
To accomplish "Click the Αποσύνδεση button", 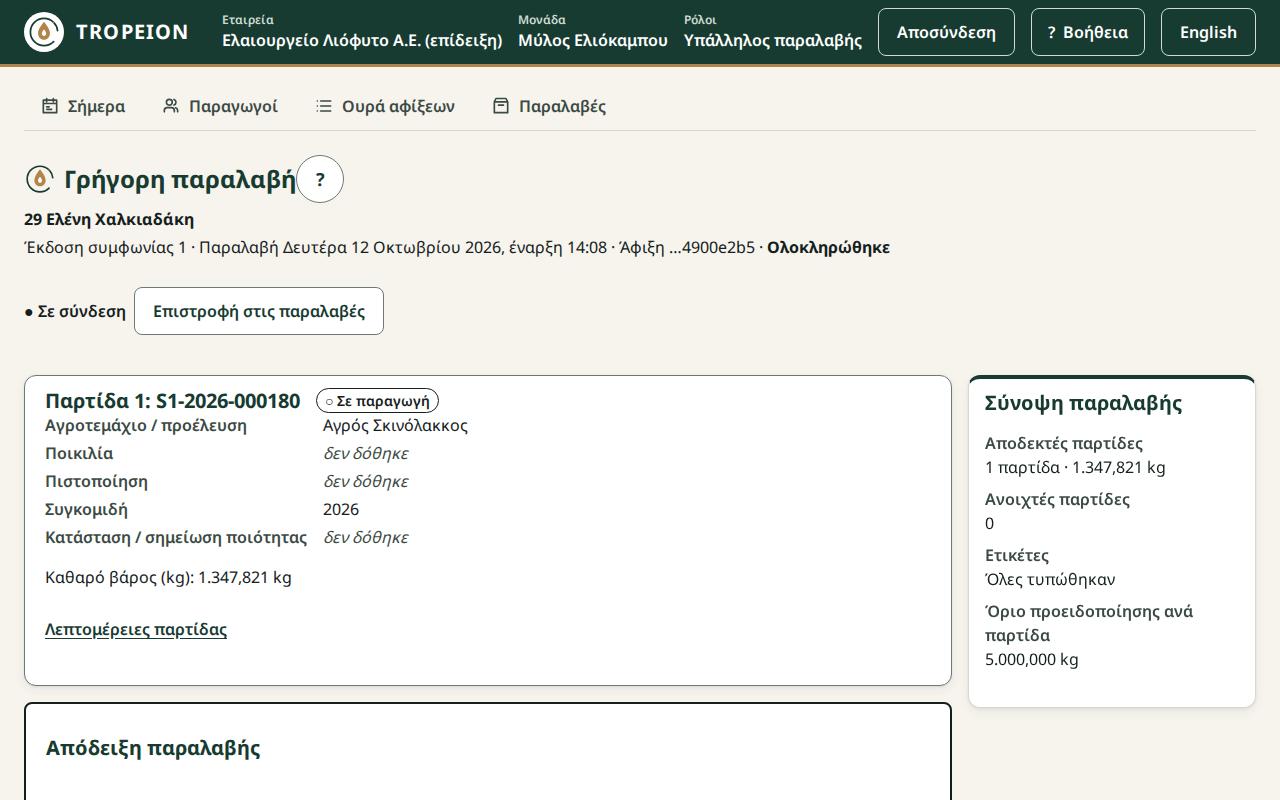I will pyautogui.click(x=946, y=32).
